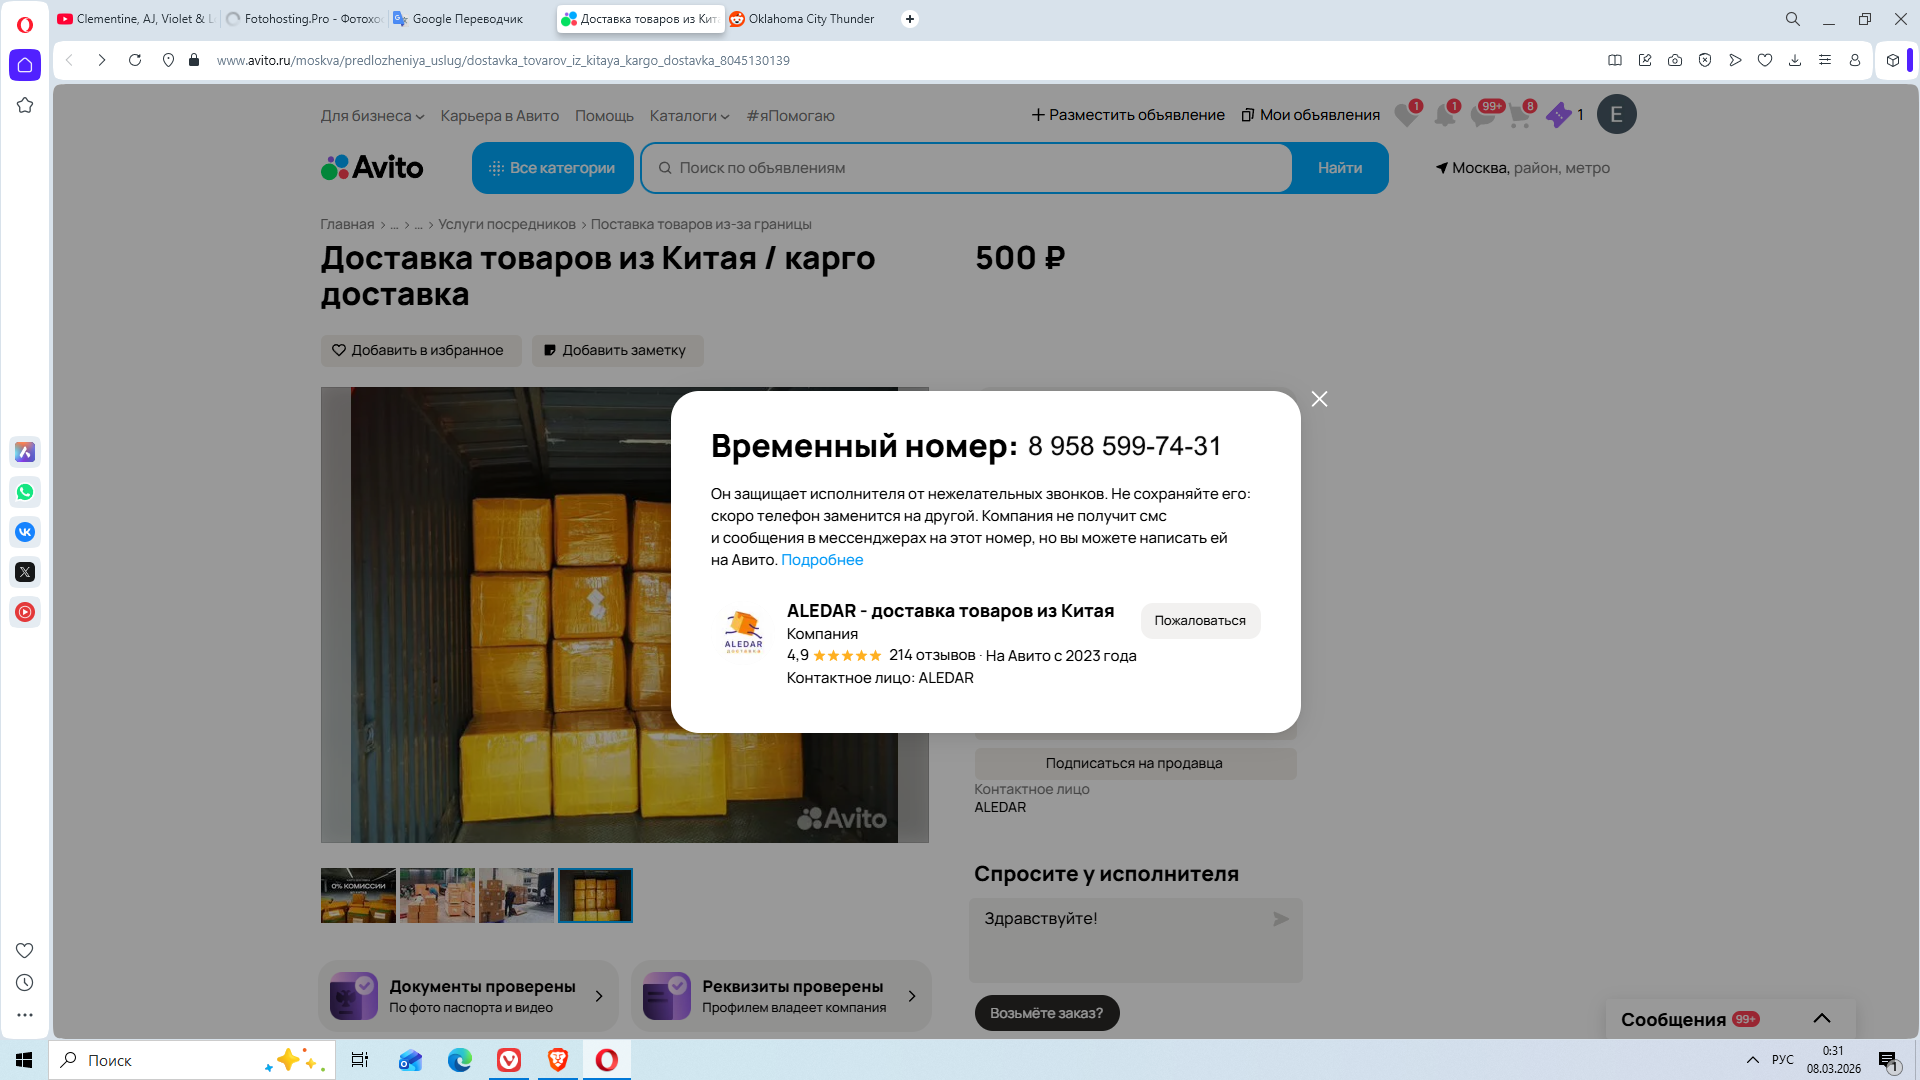This screenshot has height=1080, width=1920.
Task: Open Brave browser from taskbar
Action: 558,1060
